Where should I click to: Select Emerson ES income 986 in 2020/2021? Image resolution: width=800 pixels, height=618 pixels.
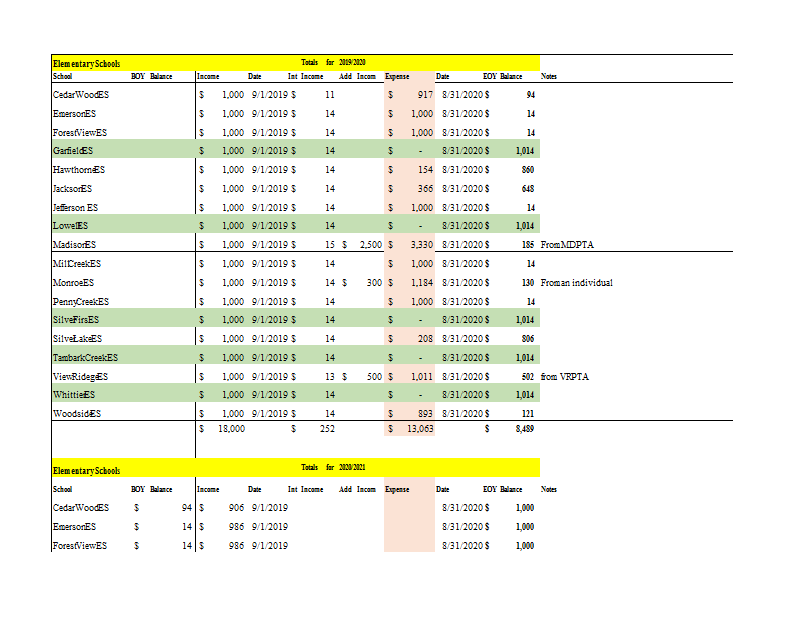(236, 527)
